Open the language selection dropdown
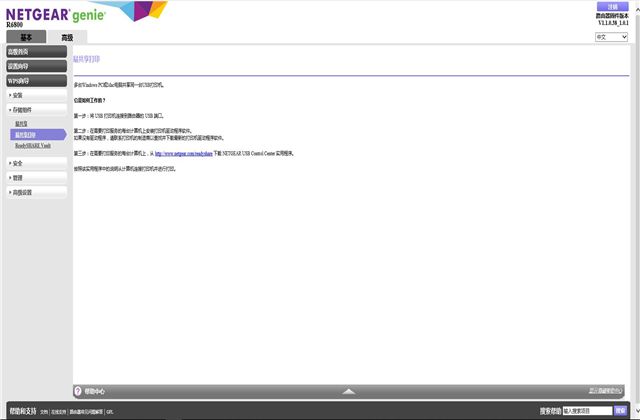 [611, 37]
